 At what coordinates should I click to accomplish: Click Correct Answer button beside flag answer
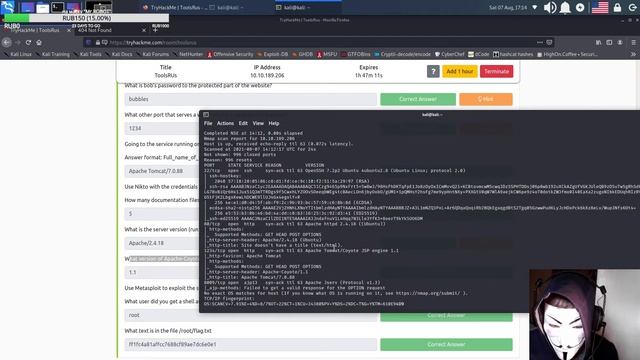point(446,344)
